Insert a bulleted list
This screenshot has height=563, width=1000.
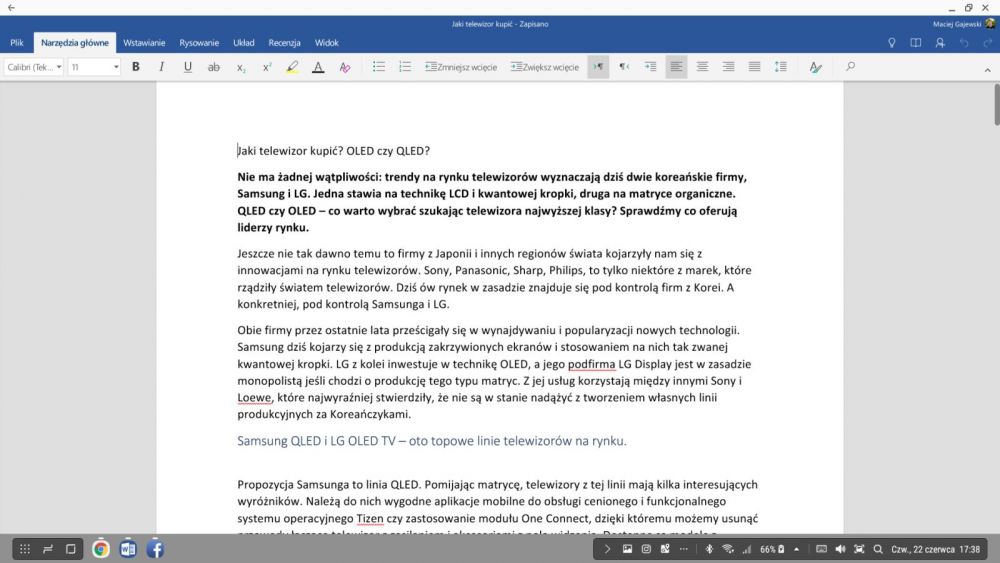click(379, 66)
